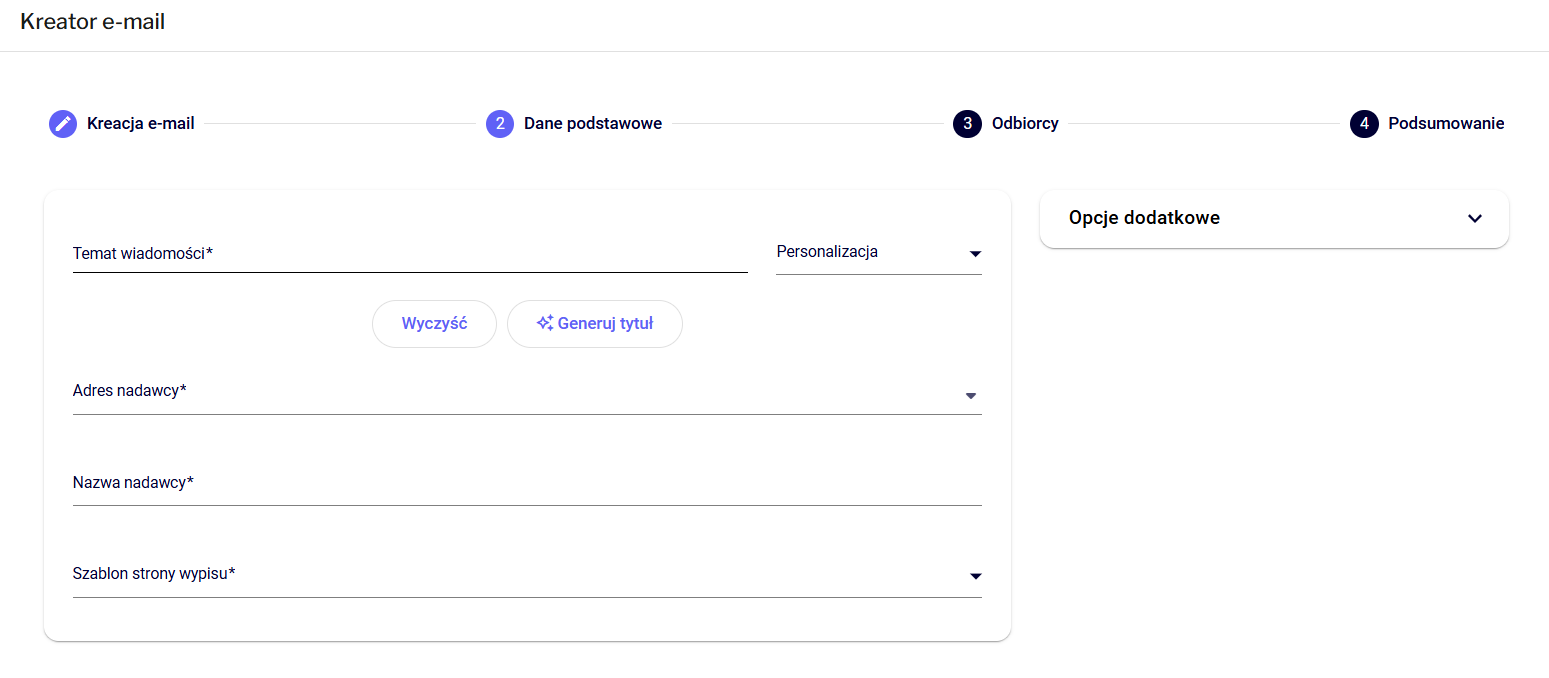
Task: Focus the Temat wiadomości field
Action: coord(410,254)
